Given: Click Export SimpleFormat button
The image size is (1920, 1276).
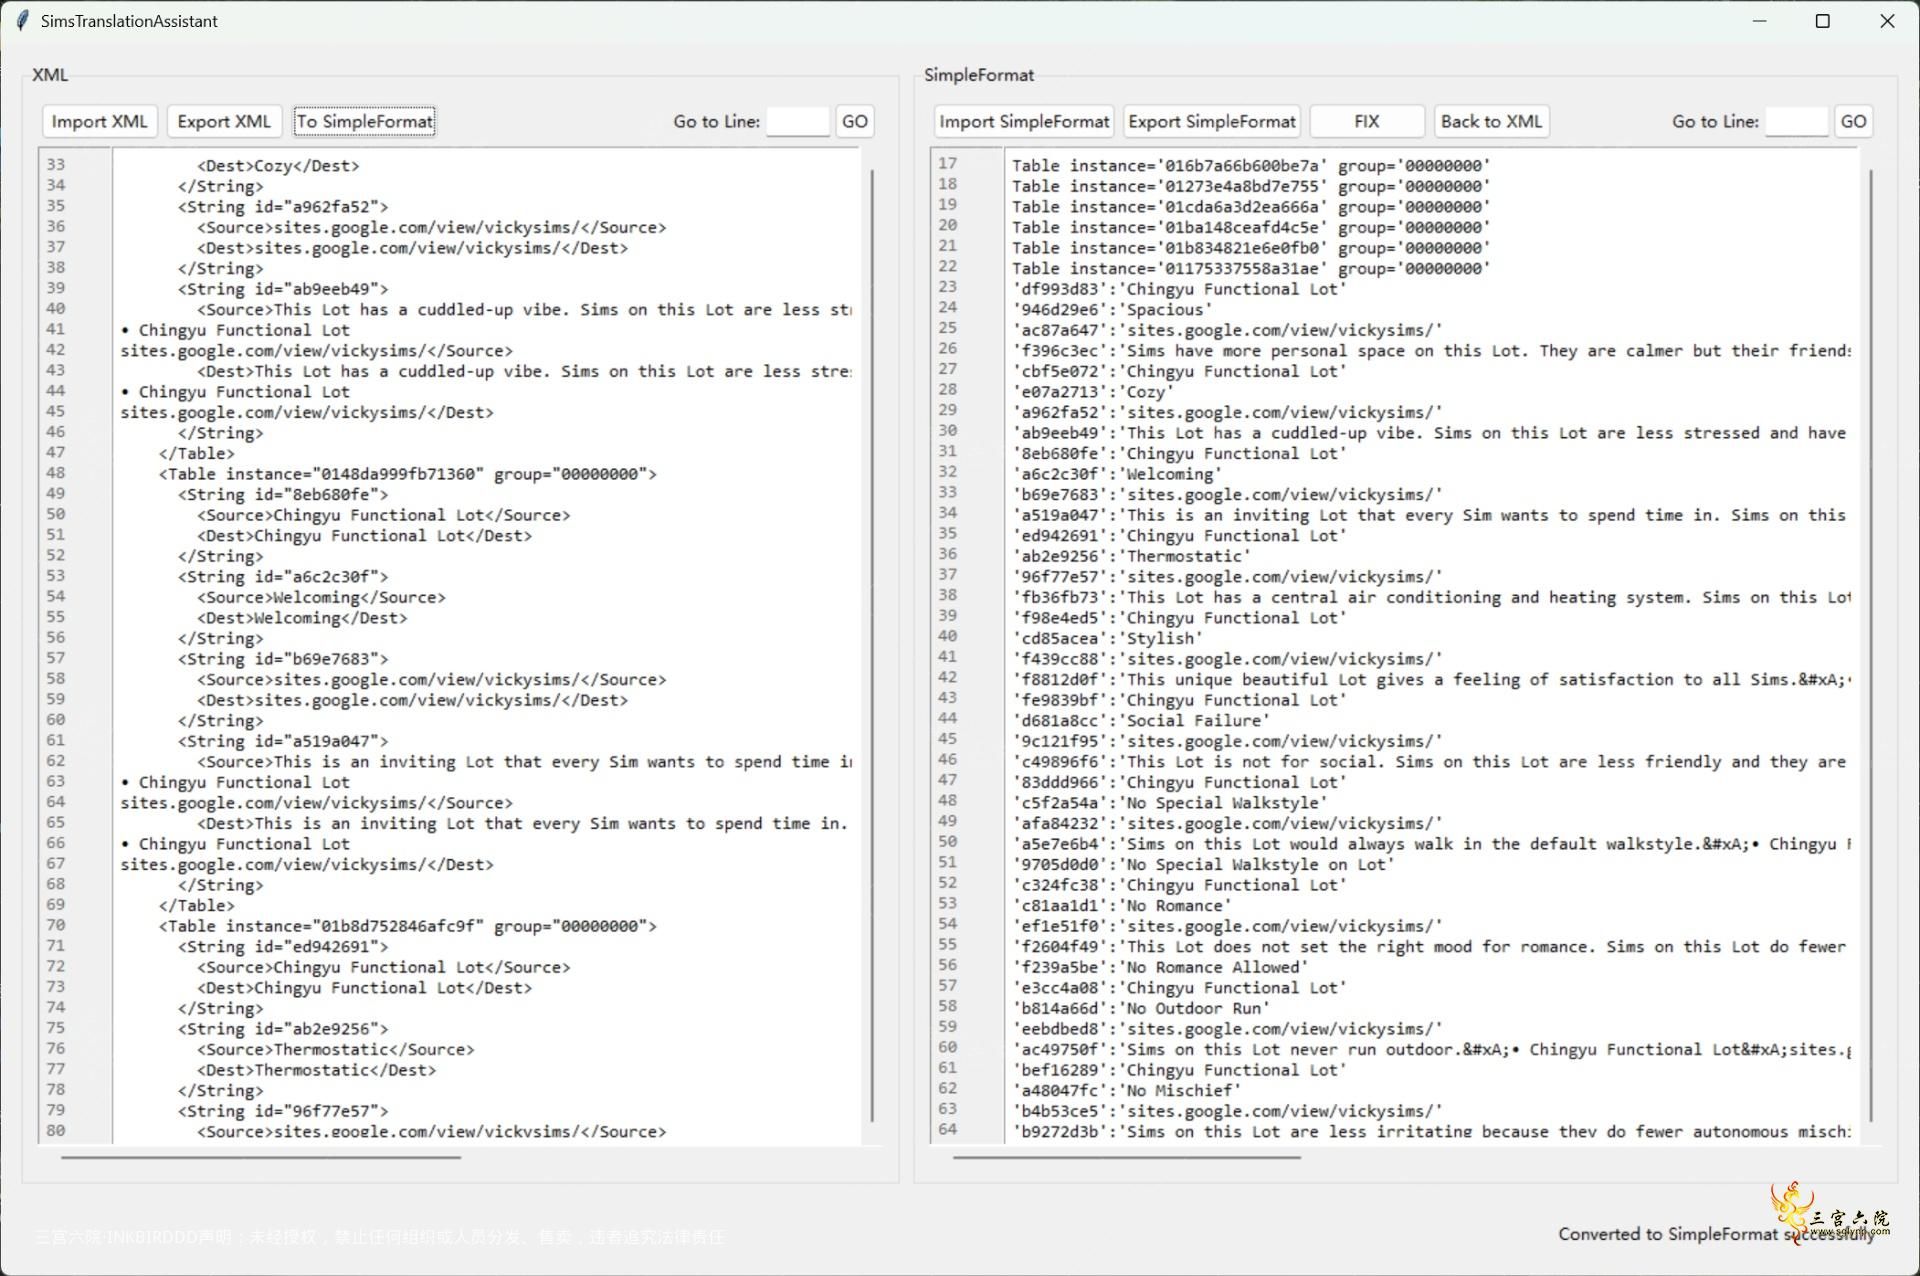Looking at the screenshot, I should pyautogui.click(x=1212, y=121).
